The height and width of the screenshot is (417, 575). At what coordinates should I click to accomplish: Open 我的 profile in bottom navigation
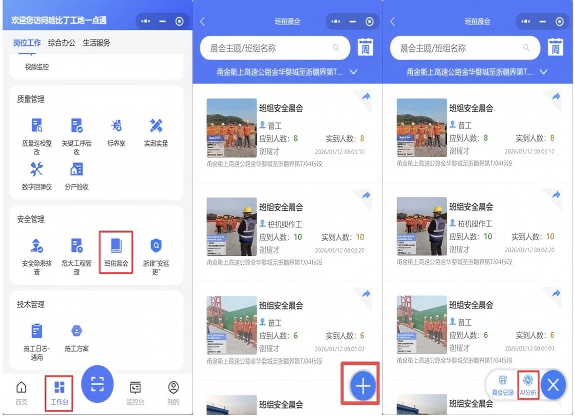click(173, 393)
